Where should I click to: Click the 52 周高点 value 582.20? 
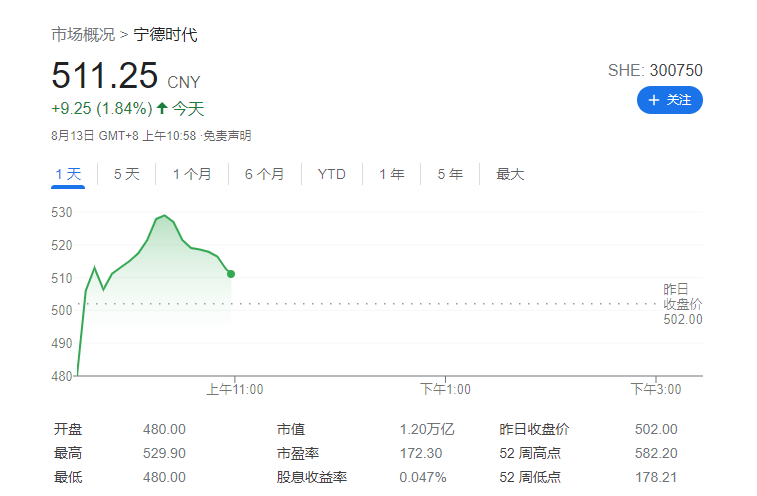[x=656, y=453]
